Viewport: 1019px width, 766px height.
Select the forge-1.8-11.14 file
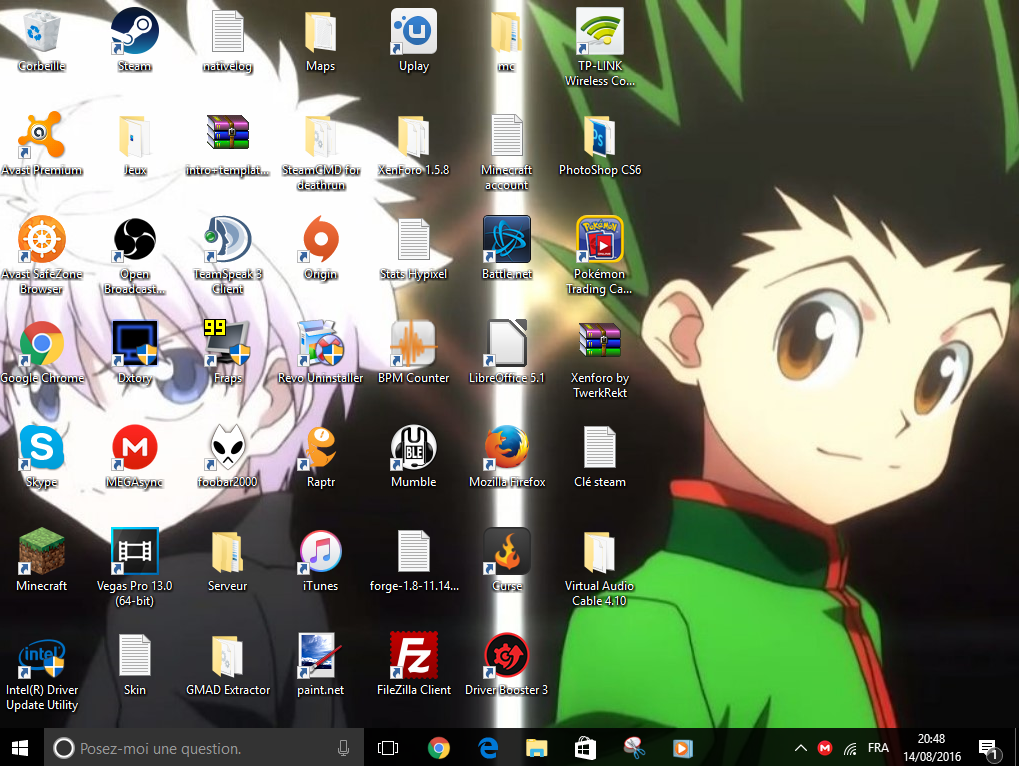414,551
